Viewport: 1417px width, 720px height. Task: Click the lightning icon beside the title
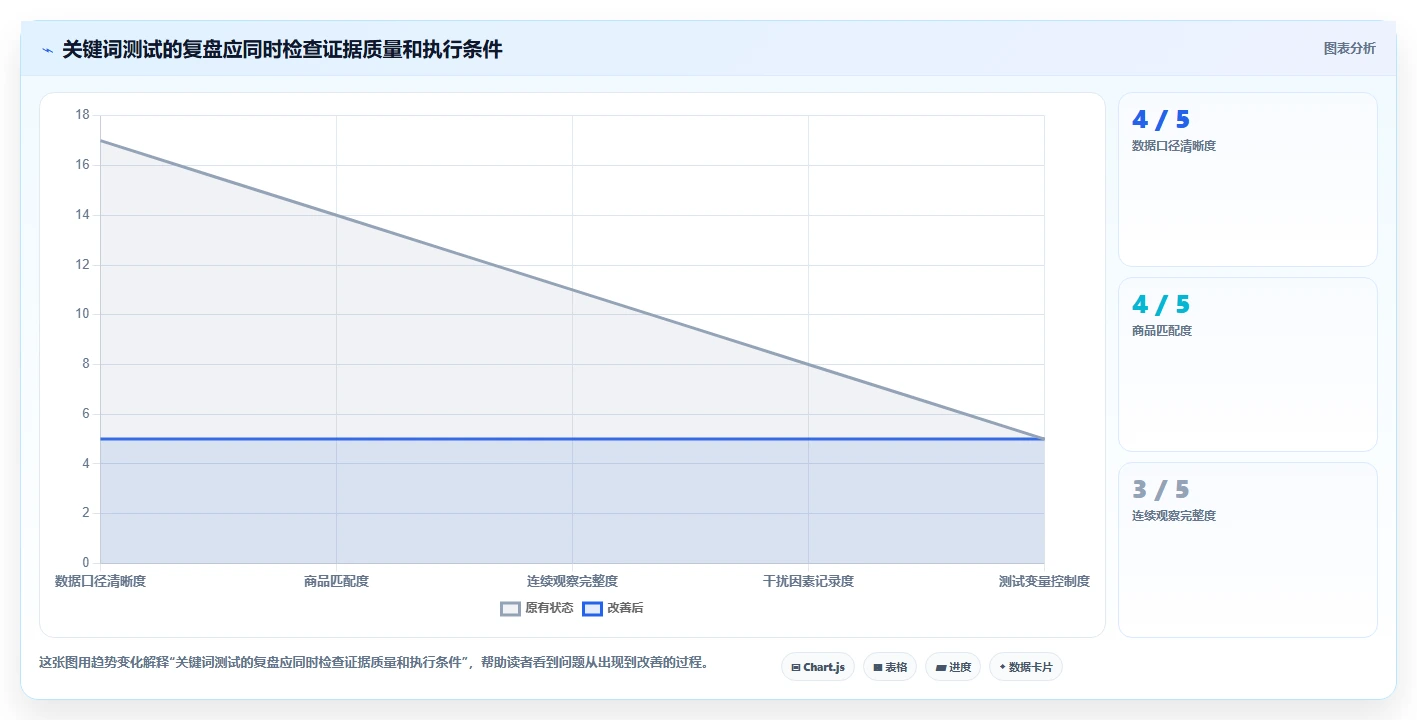click(47, 50)
